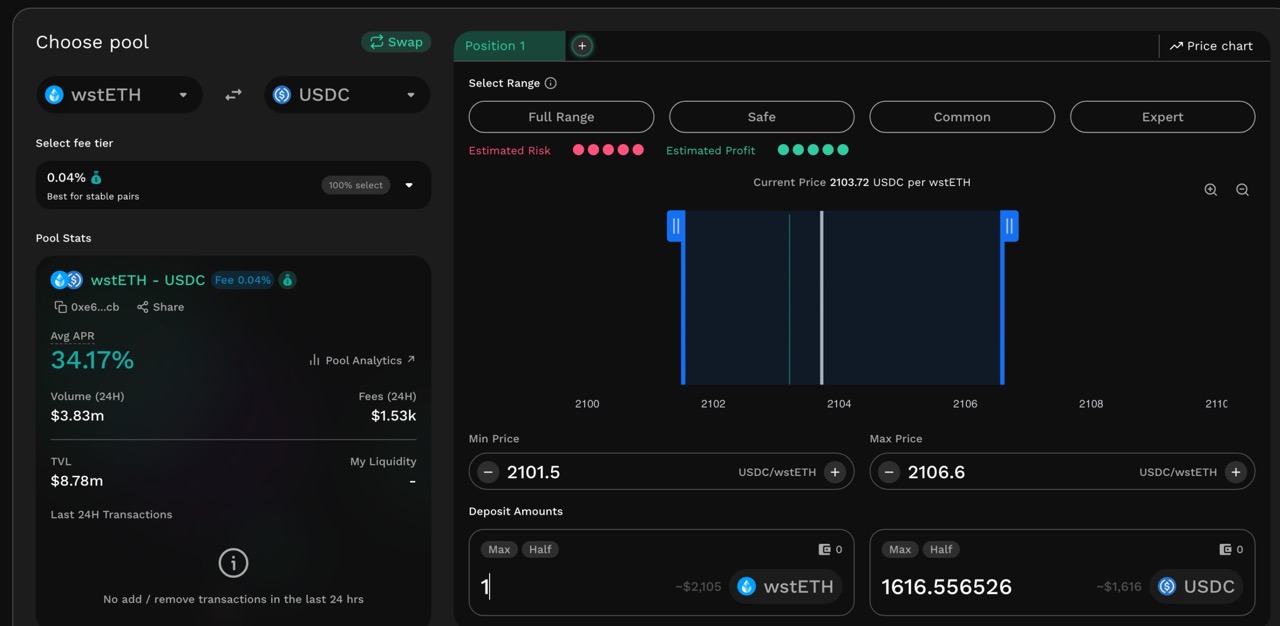The width and height of the screenshot is (1280, 626).
Task: Select the Expert range preset
Action: pos(1162,116)
